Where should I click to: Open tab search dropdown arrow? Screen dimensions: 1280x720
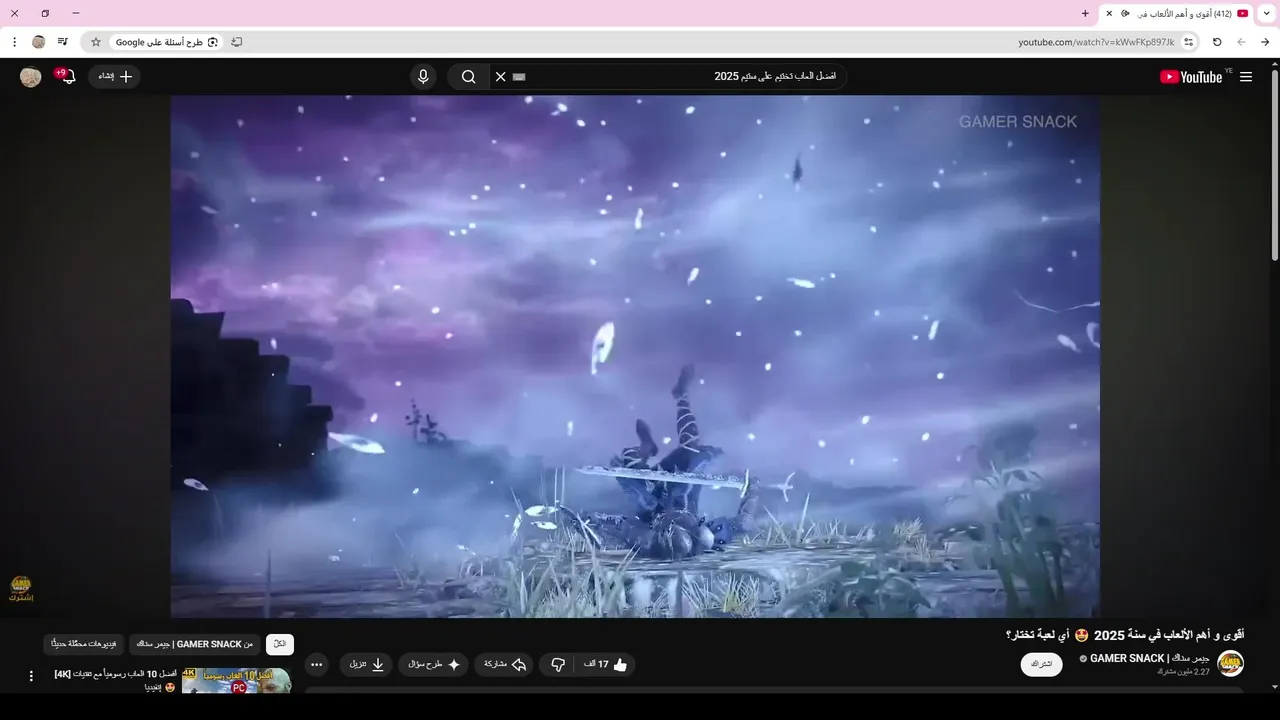(x=1267, y=13)
